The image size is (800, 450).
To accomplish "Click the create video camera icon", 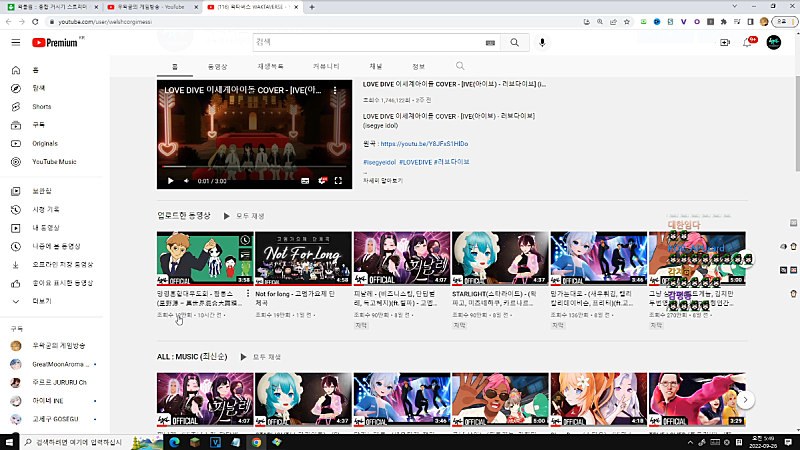I will point(725,43).
